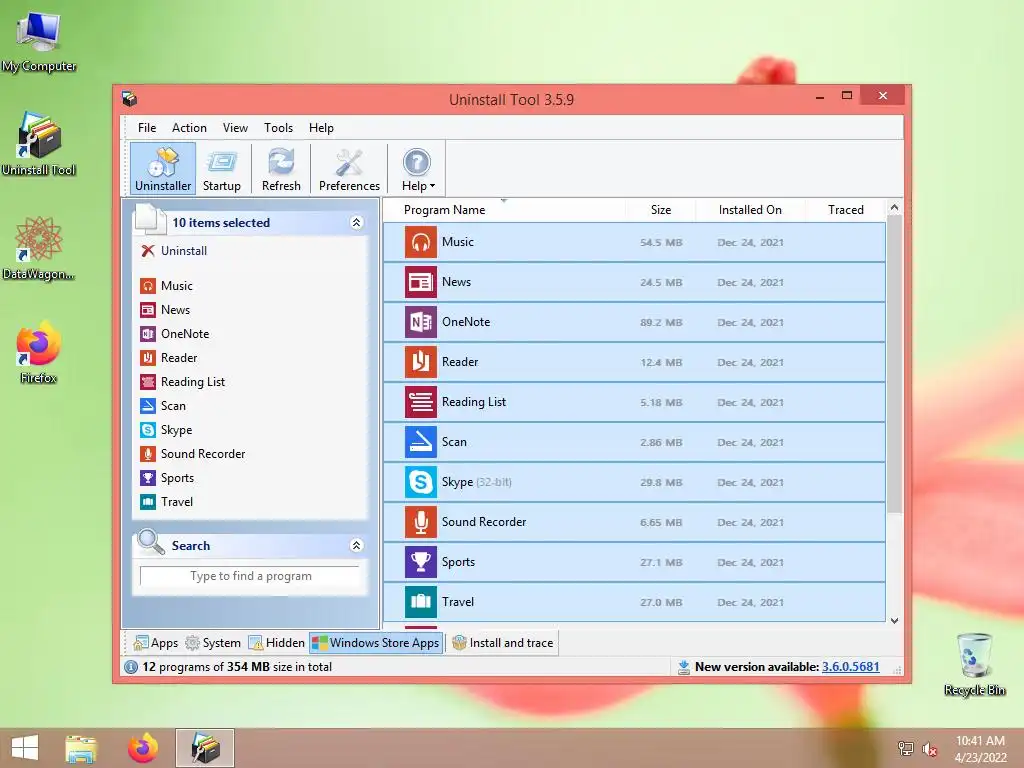
Task: Open the Action menu
Action: pos(189,128)
